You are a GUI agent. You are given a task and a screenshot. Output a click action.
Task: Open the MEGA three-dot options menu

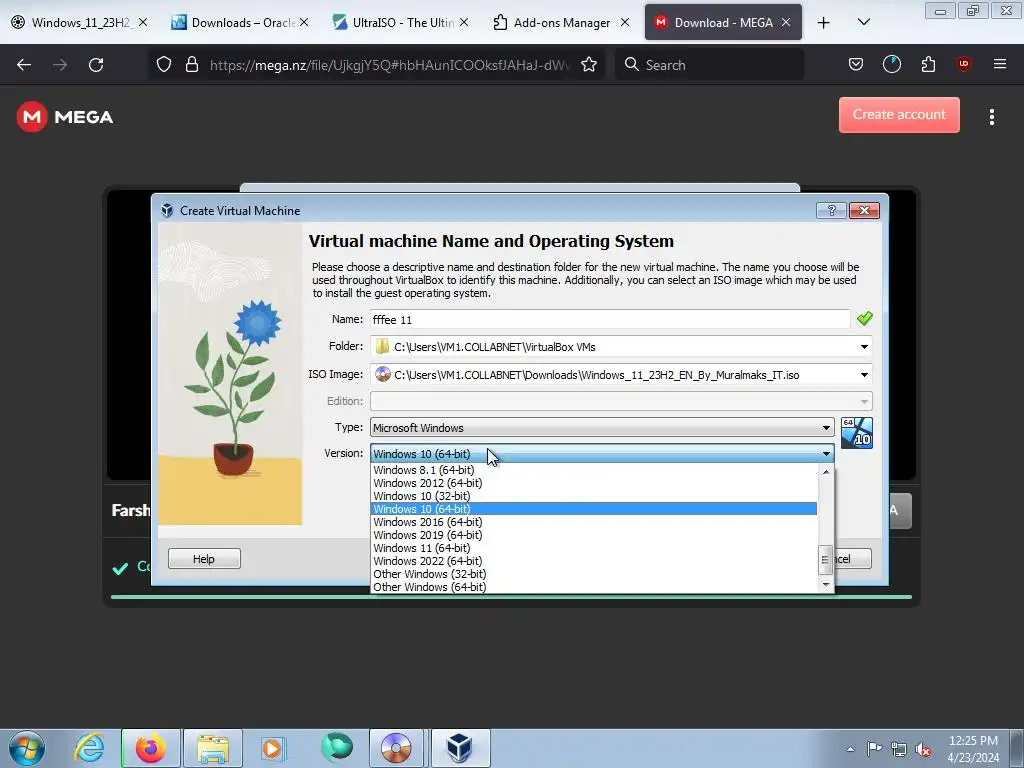(x=991, y=117)
